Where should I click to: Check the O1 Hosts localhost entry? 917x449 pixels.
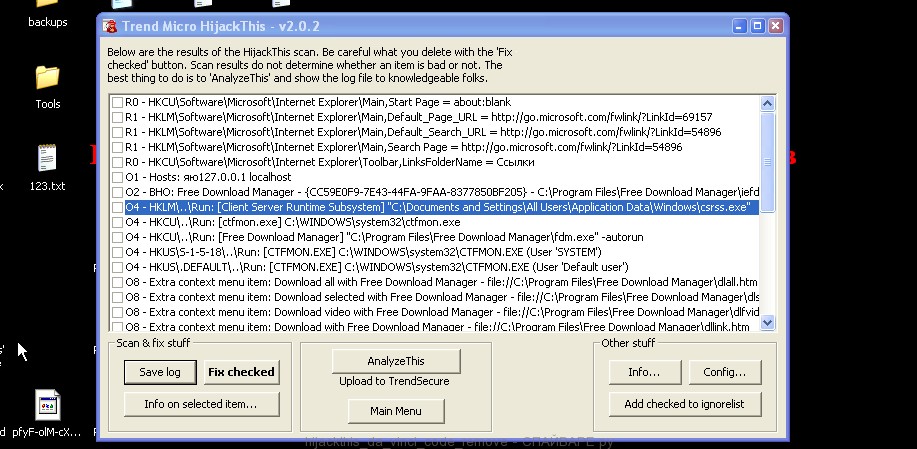pyautogui.click(x=118, y=177)
